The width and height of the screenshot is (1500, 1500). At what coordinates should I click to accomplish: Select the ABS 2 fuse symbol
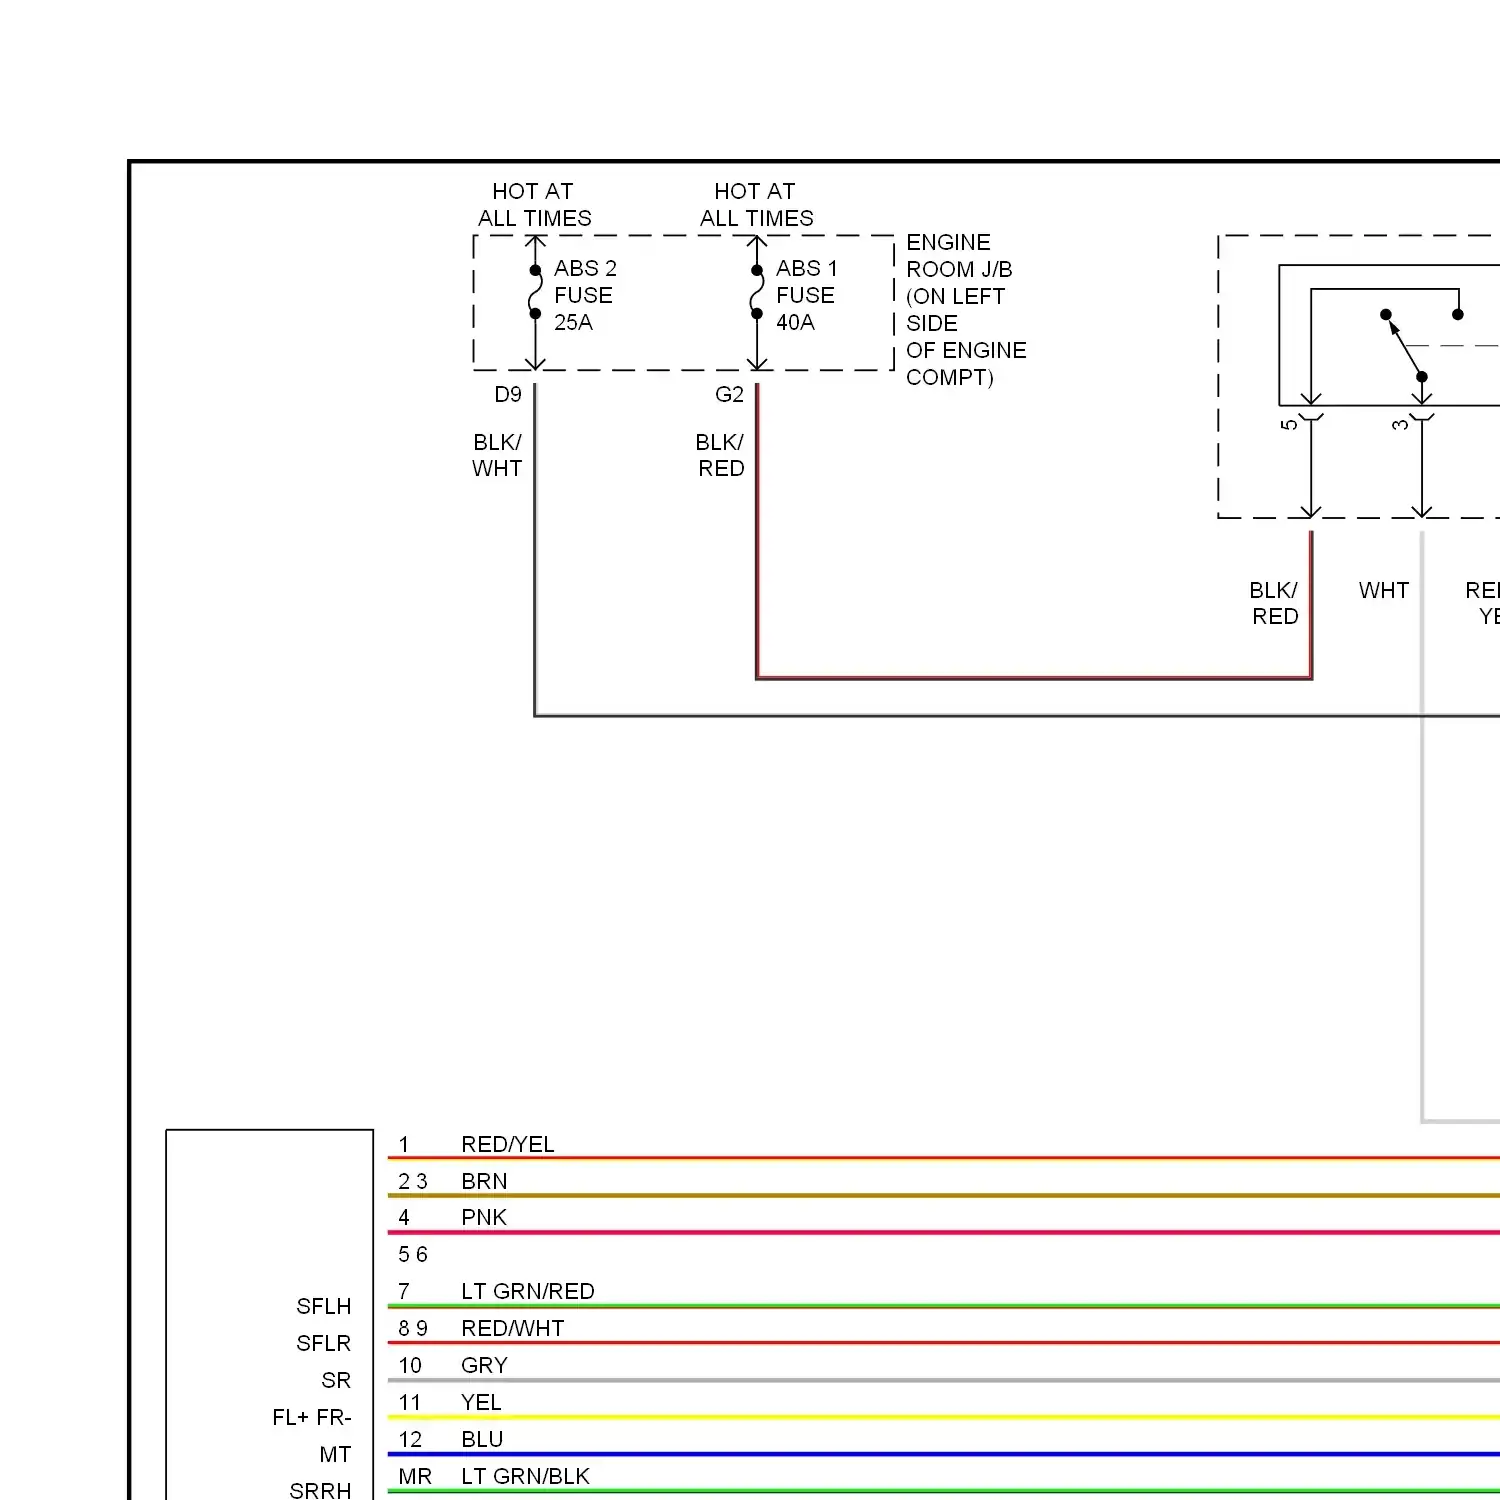(x=536, y=292)
